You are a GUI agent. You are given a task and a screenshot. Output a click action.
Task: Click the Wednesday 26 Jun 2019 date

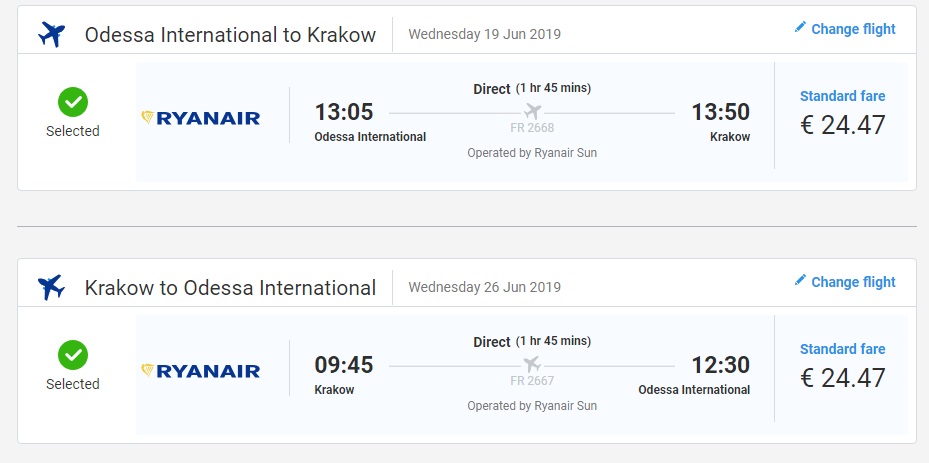[x=485, y=287]
